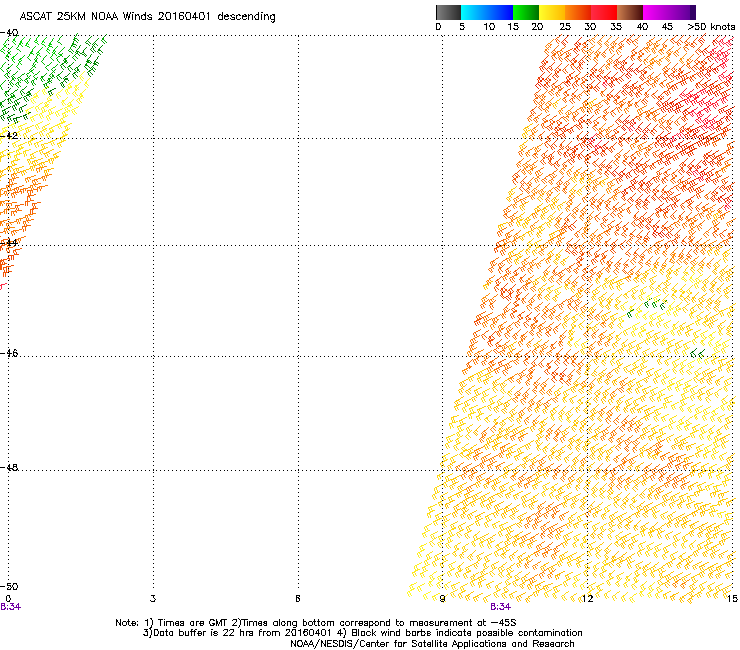Select the orange 25–30 knots color segment
This screenshot has width=740, height=650.
(578, 12)
